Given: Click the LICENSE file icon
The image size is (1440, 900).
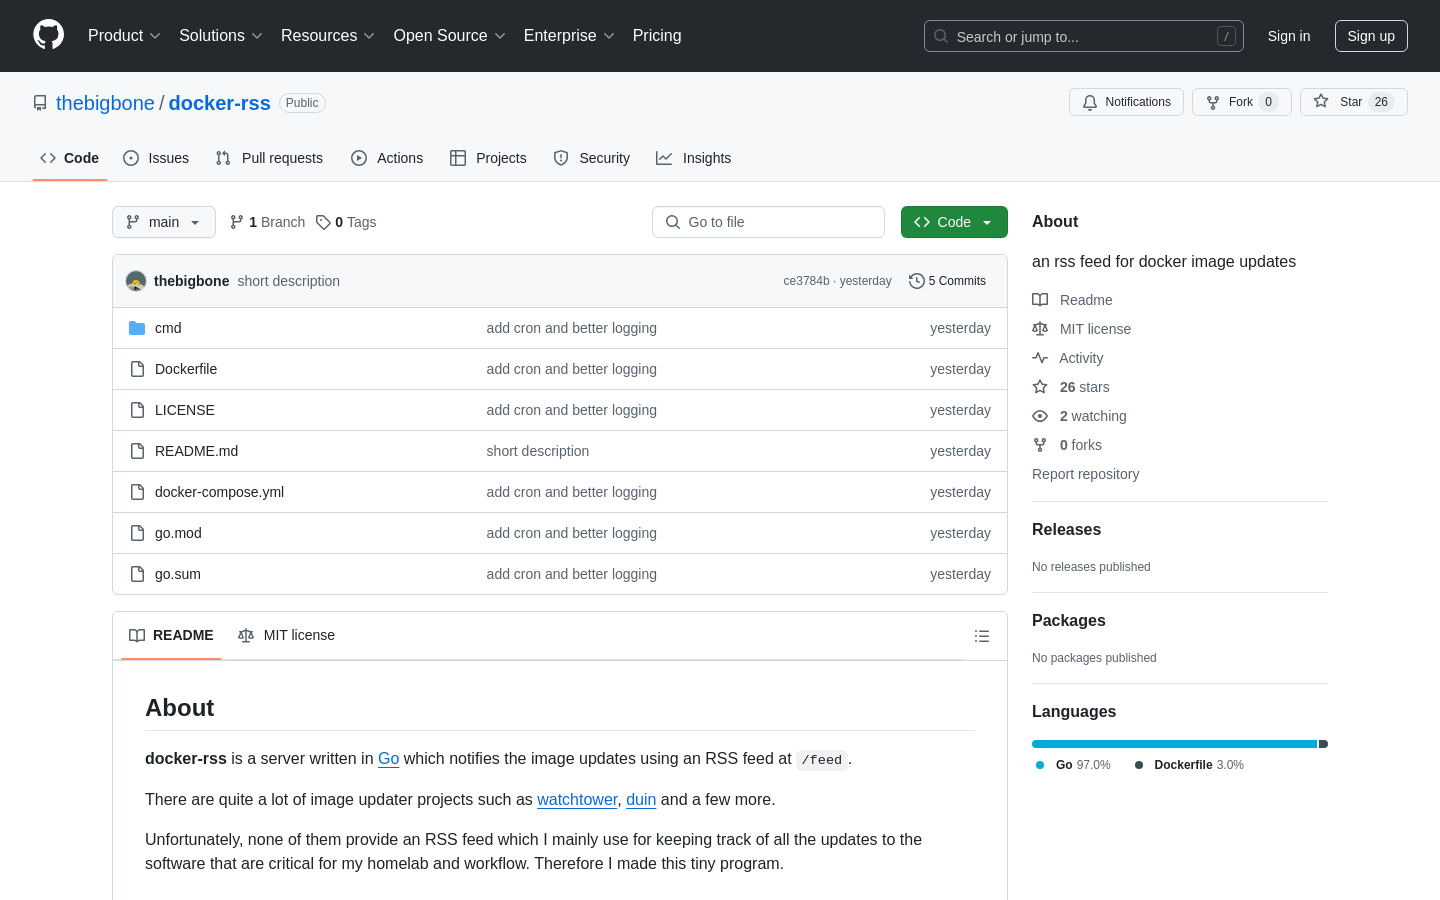Looking at the screenshot, I should point(137,410).
